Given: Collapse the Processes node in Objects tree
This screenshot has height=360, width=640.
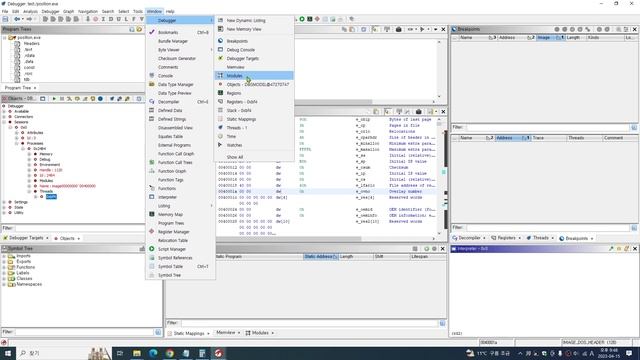Looking at the screenshot, I should pos(17,143).
